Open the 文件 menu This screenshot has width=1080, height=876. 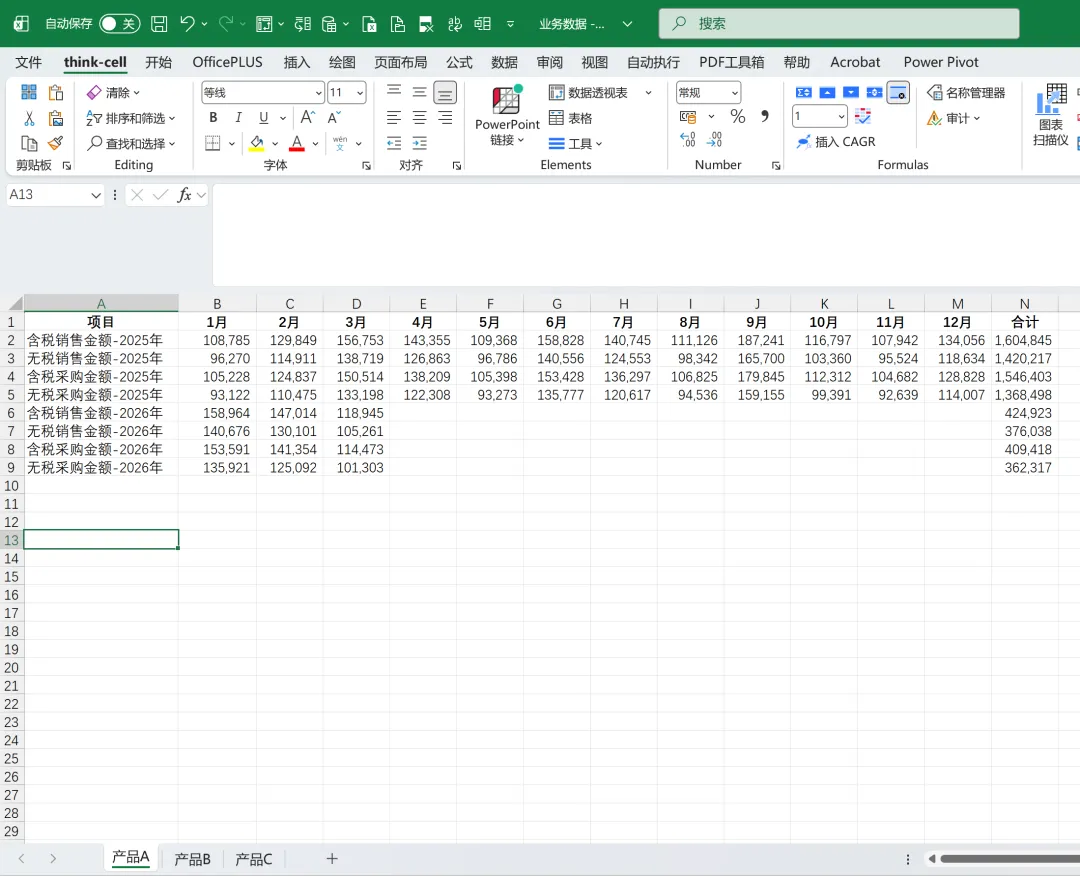28,62
